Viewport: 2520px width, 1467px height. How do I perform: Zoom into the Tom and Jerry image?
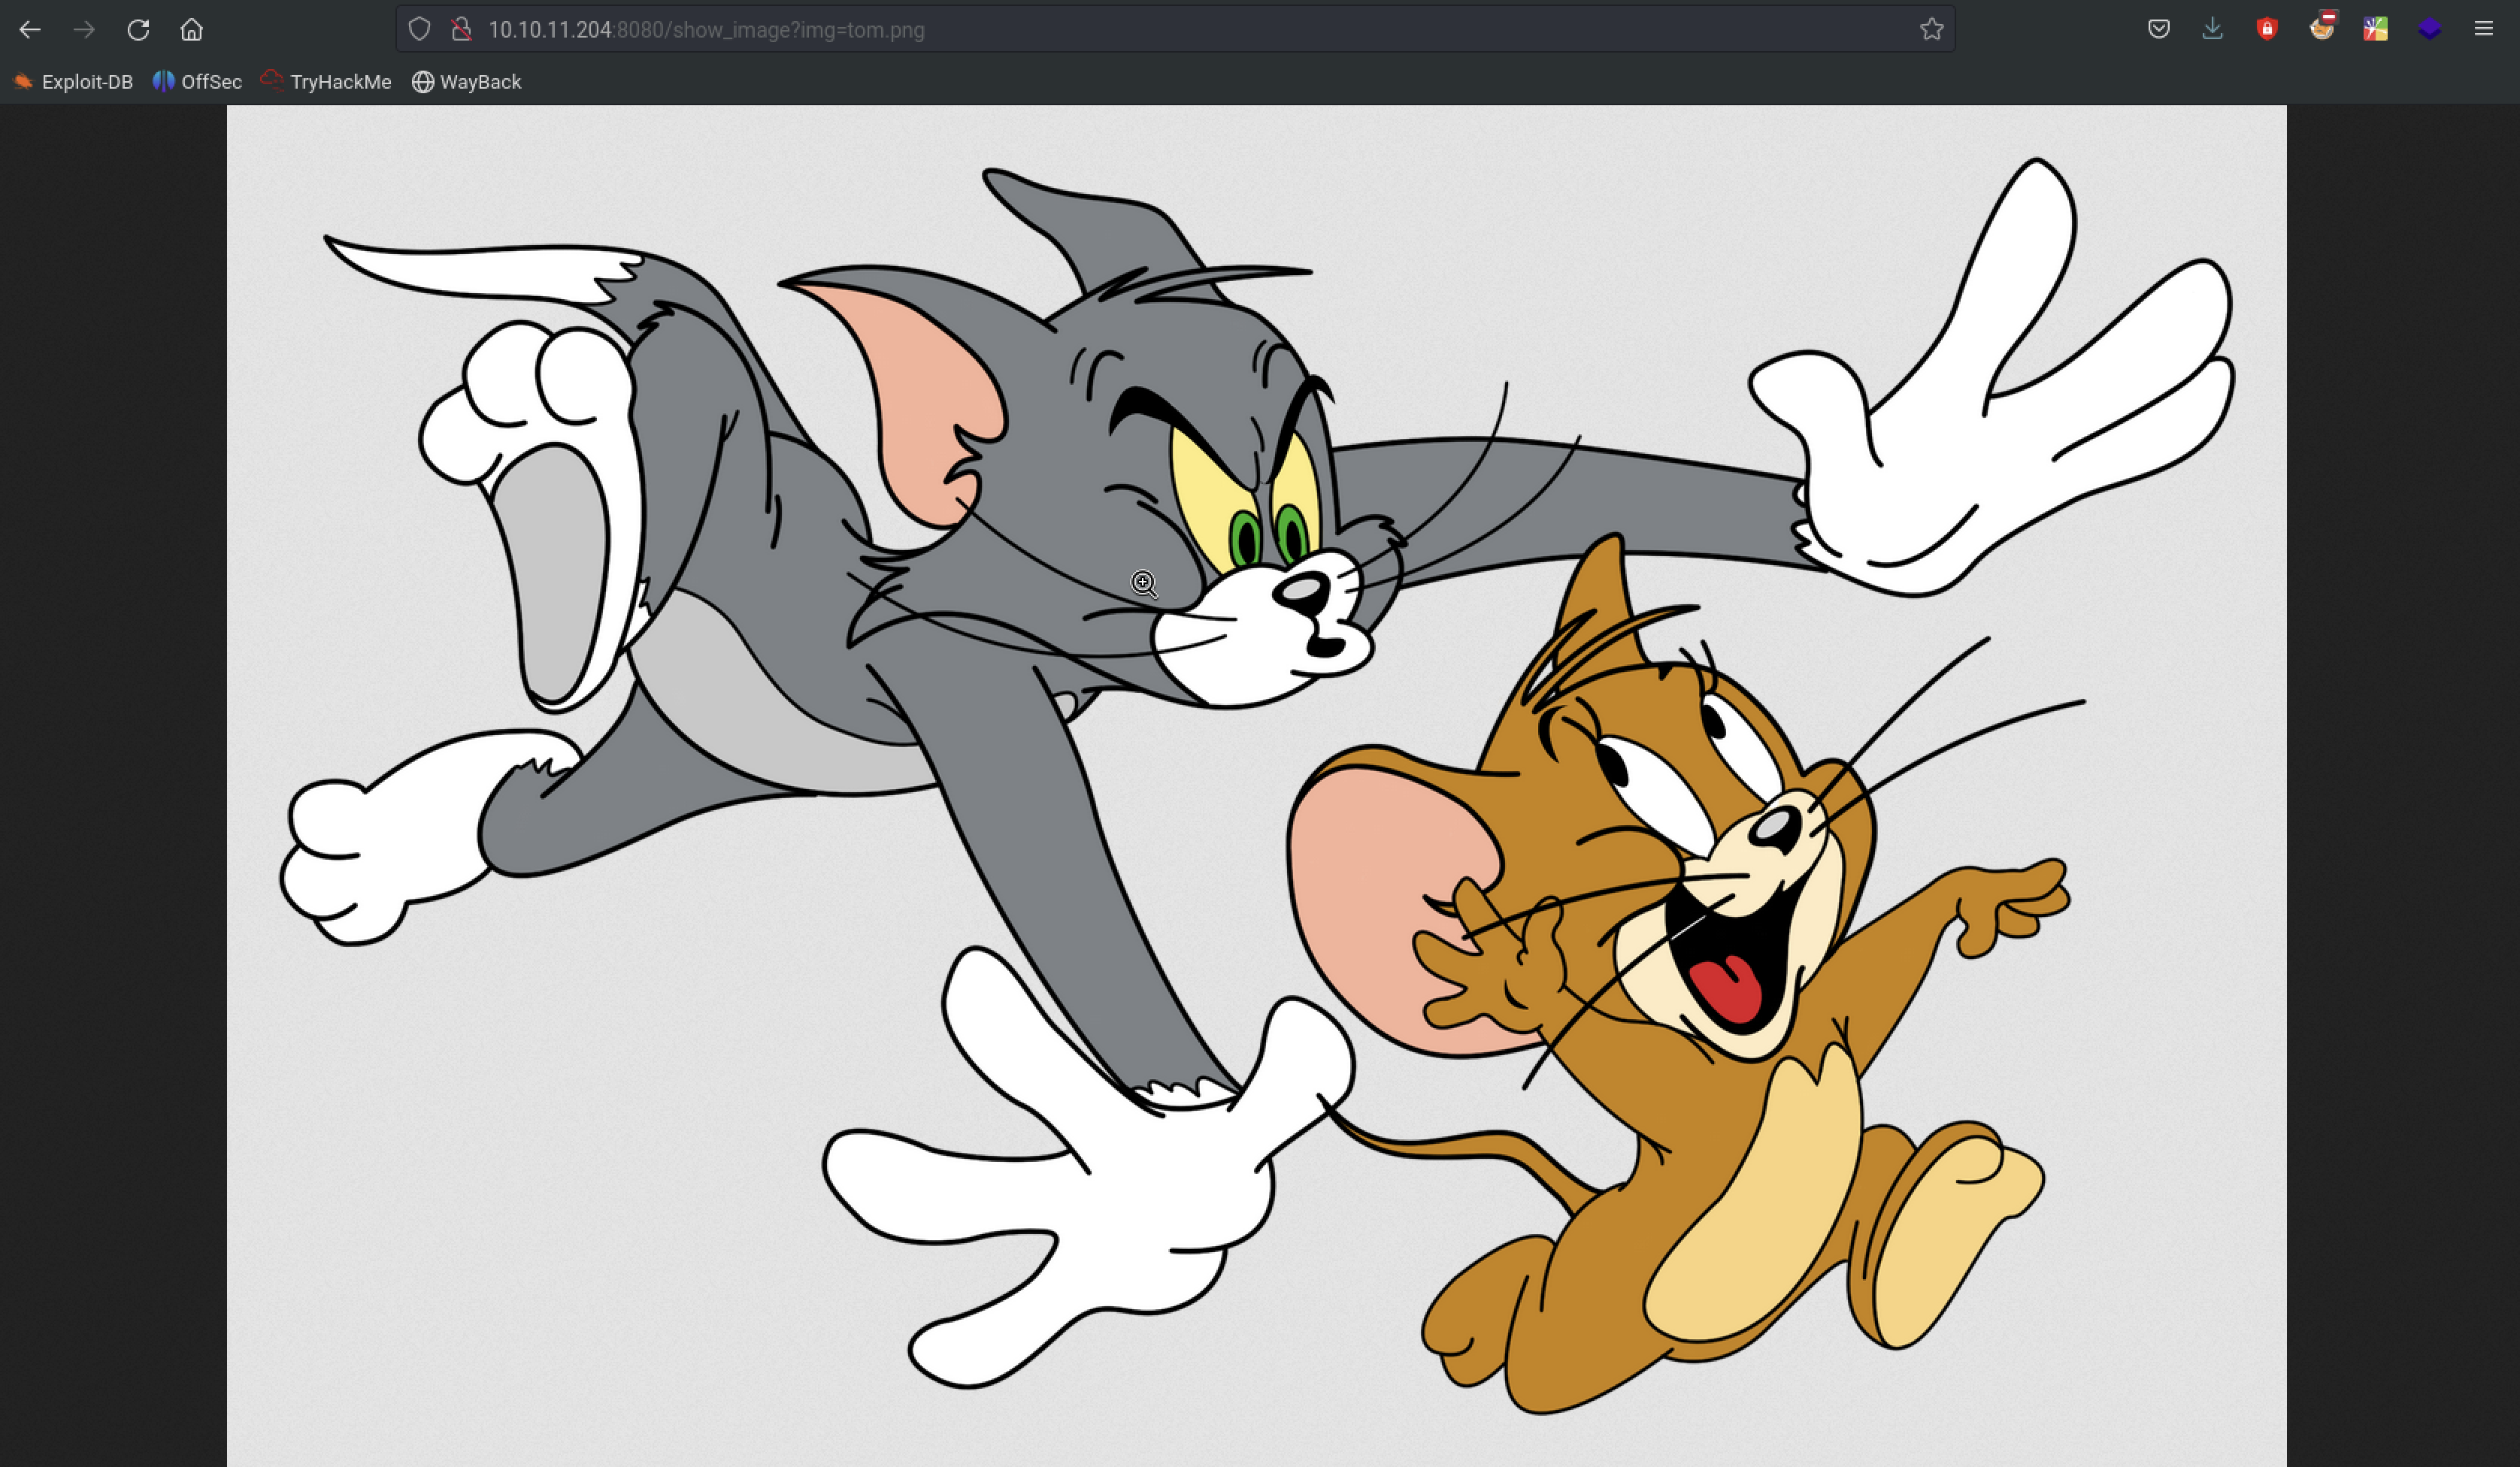[1256, 786]
